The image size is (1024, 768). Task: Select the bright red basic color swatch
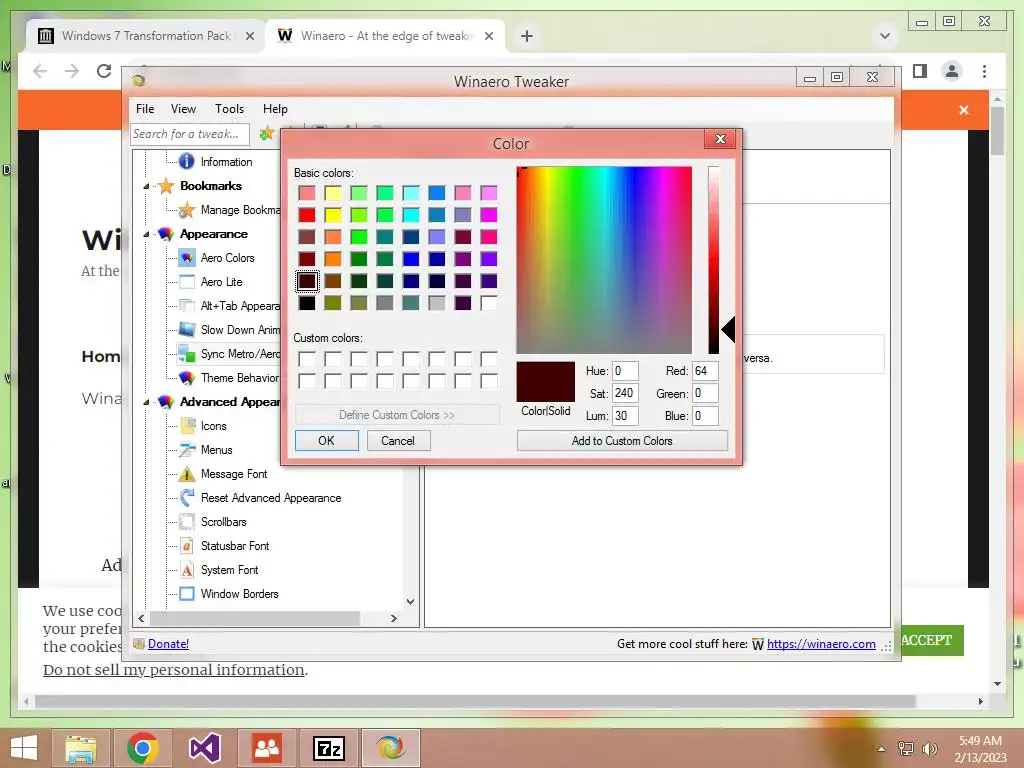click(x=307, y=215)
